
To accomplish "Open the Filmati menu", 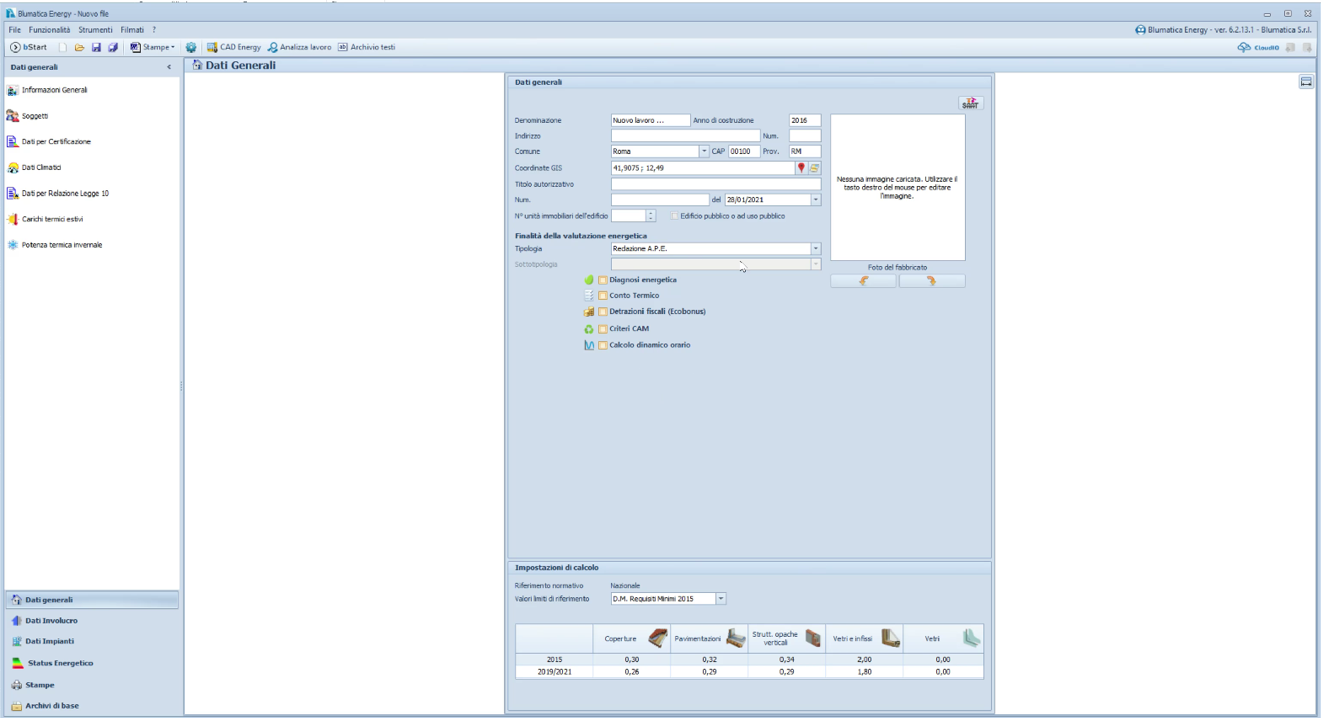I will (133, 30).
